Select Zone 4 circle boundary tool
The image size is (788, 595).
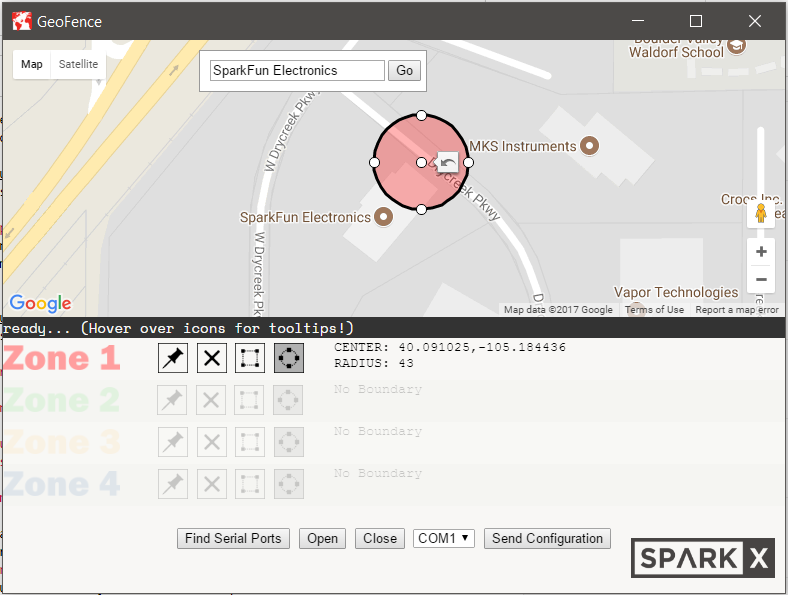(x=288, y=484)
